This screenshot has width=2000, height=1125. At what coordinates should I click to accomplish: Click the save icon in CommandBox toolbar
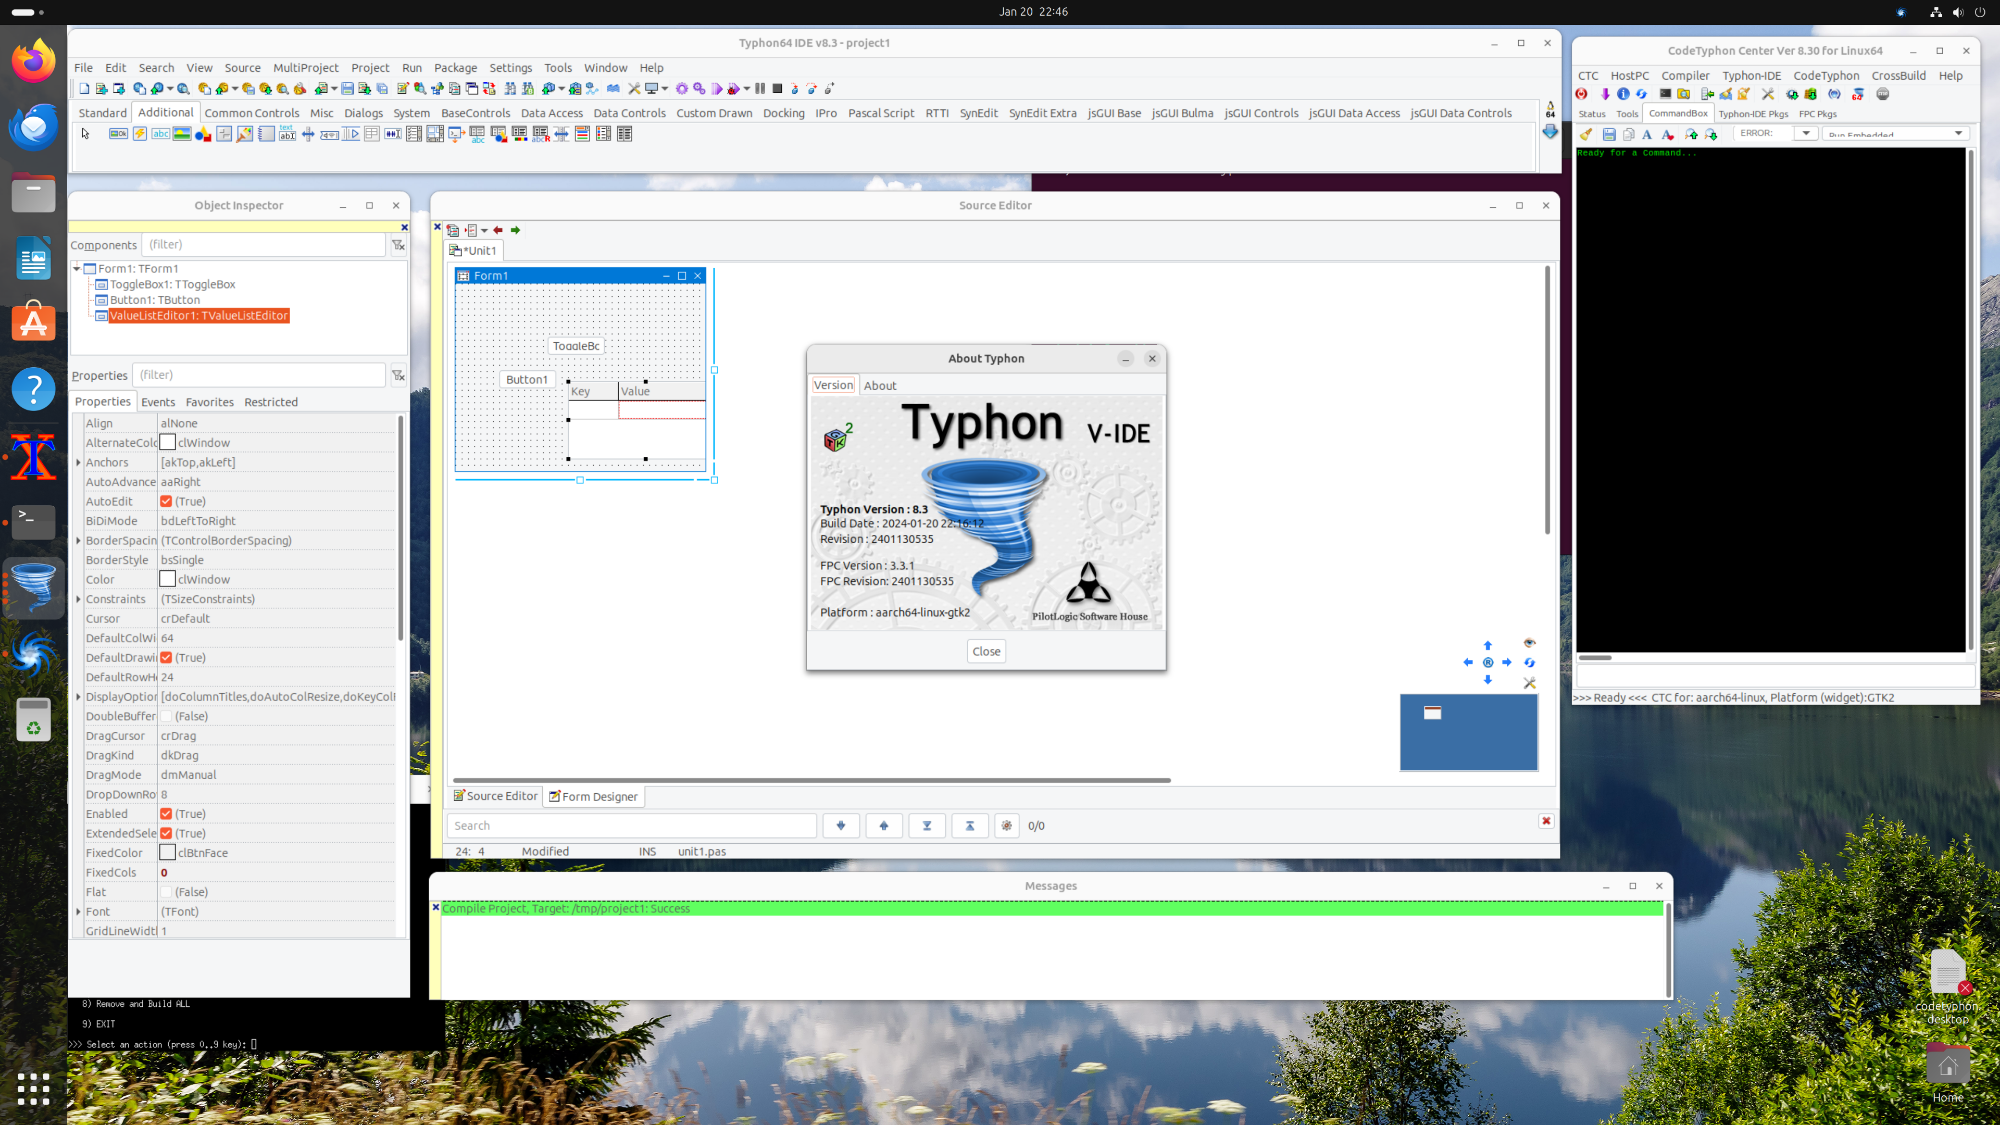click(1608, 134)
